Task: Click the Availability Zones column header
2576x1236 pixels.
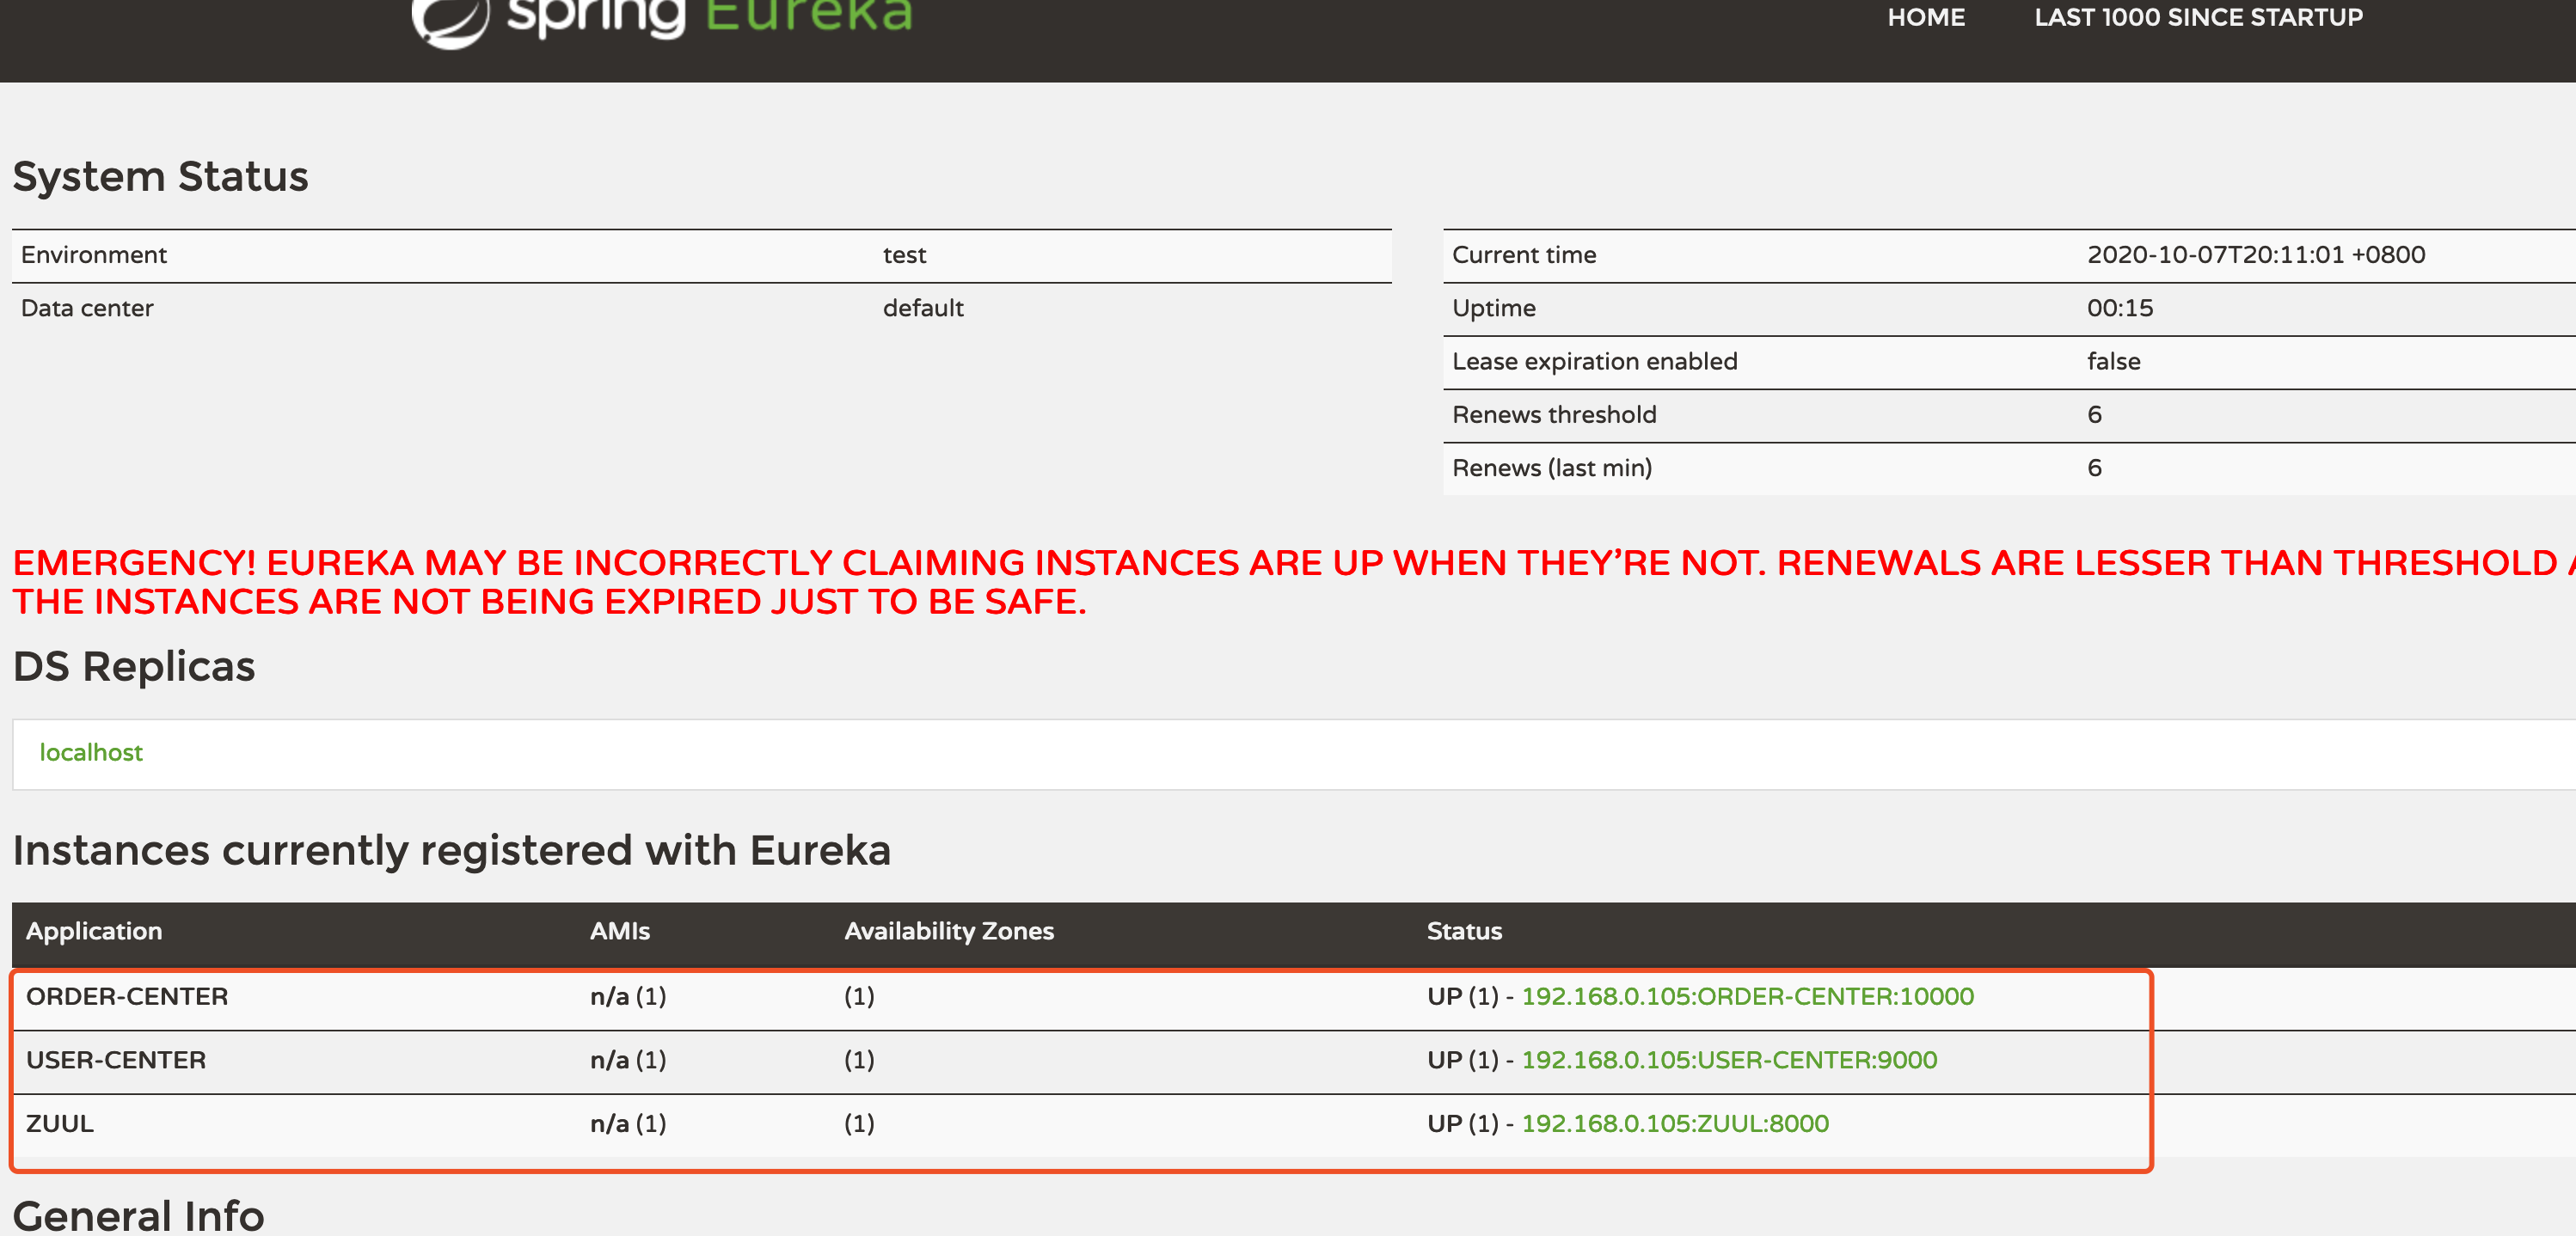Action: 948,931
